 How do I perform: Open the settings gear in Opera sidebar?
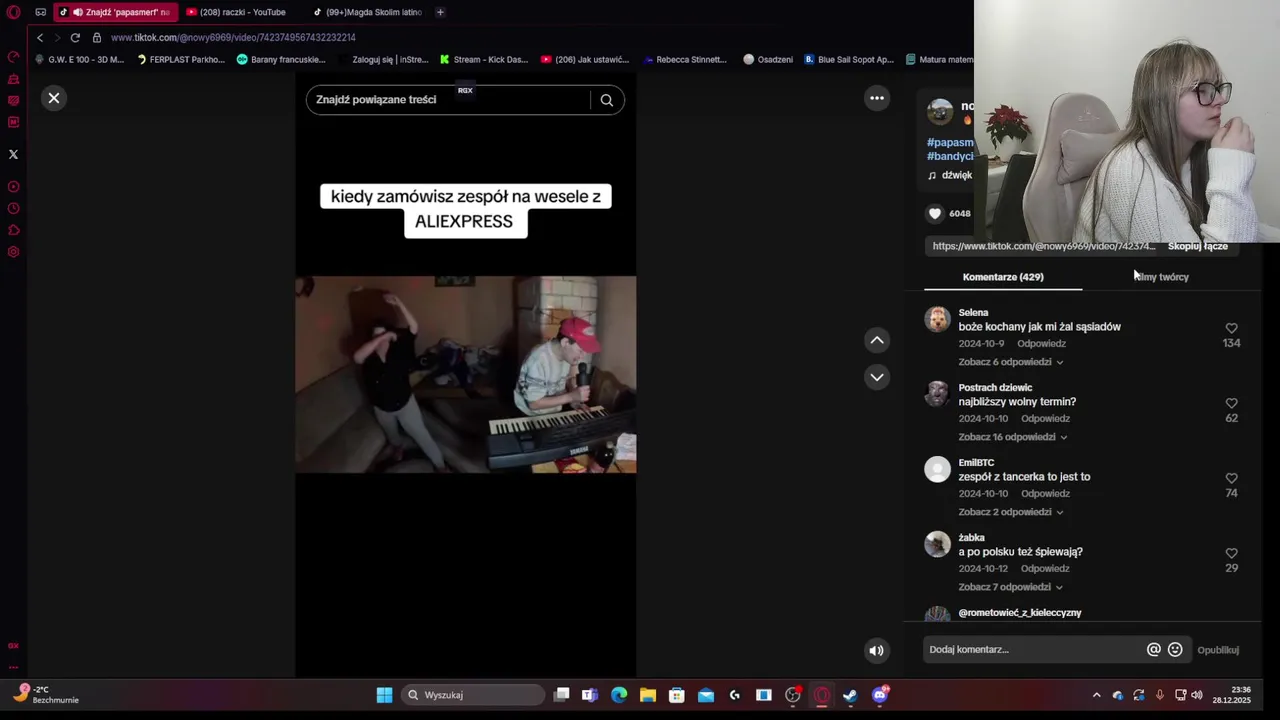(13, 252)
